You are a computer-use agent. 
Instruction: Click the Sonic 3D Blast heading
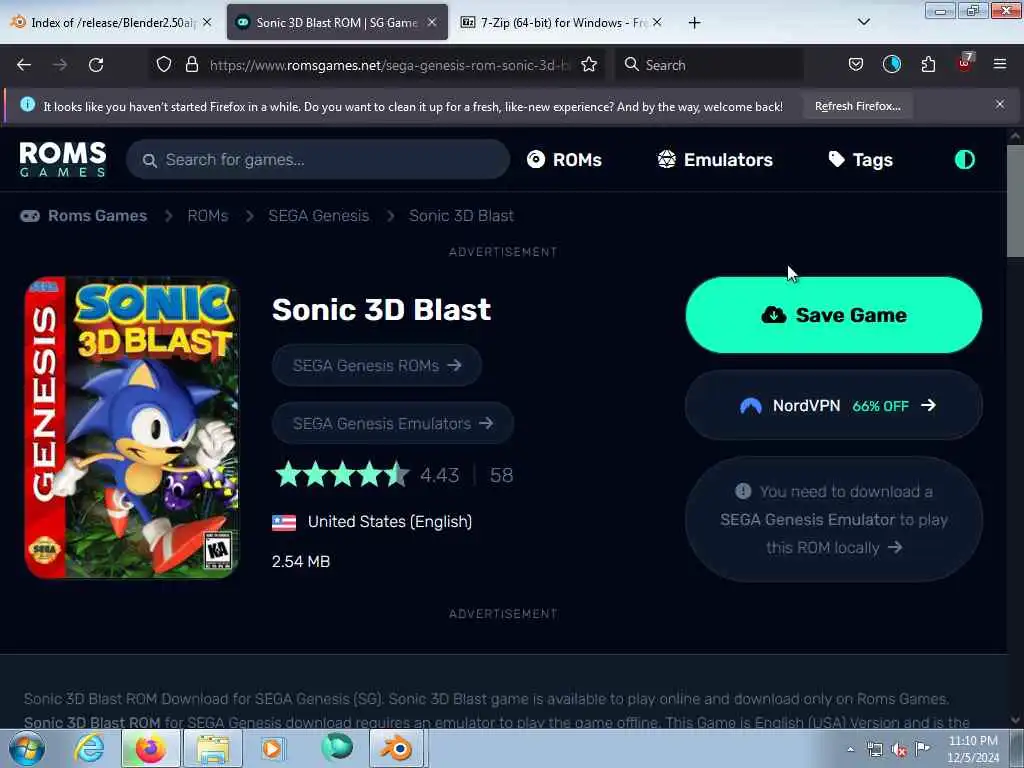(381, 310)
